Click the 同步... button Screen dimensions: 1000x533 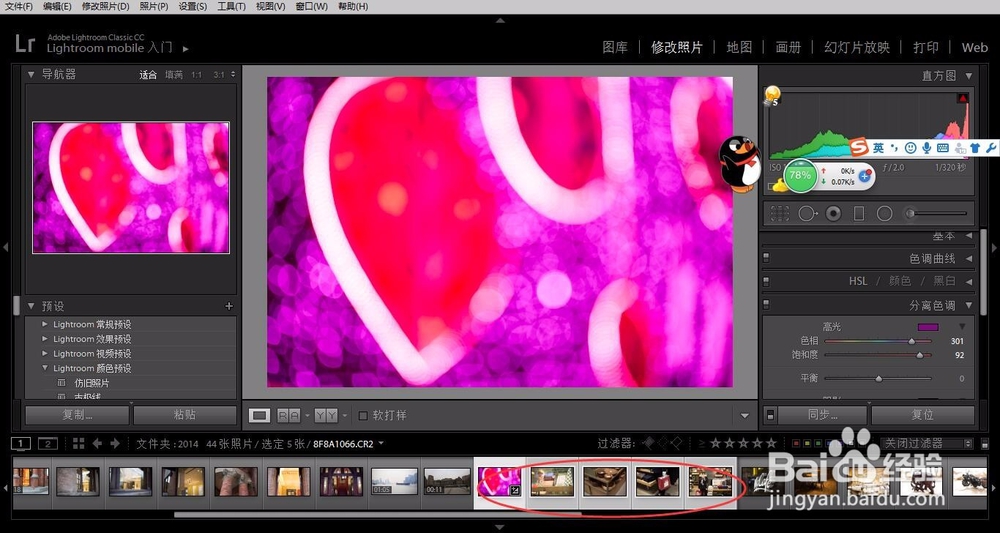[823, 415]
